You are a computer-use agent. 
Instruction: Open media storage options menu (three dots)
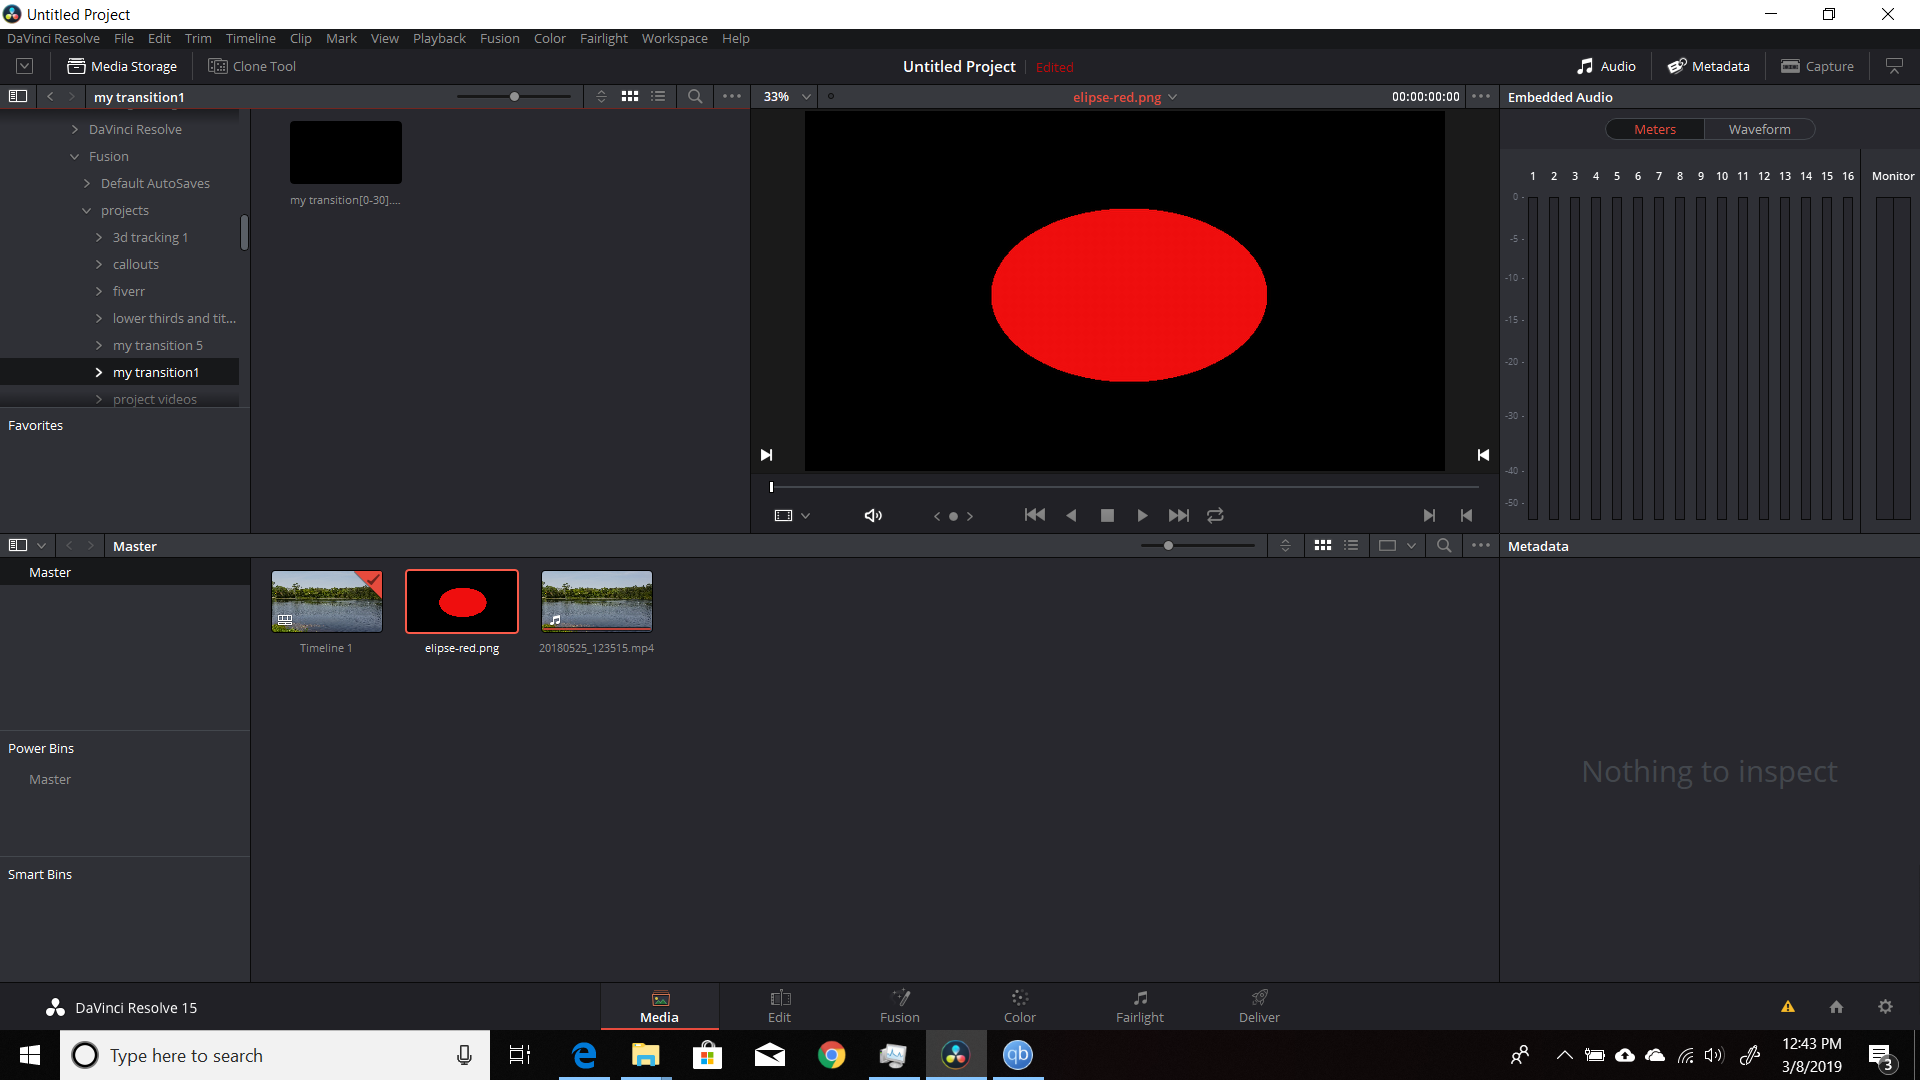click(x=732, y=97)
